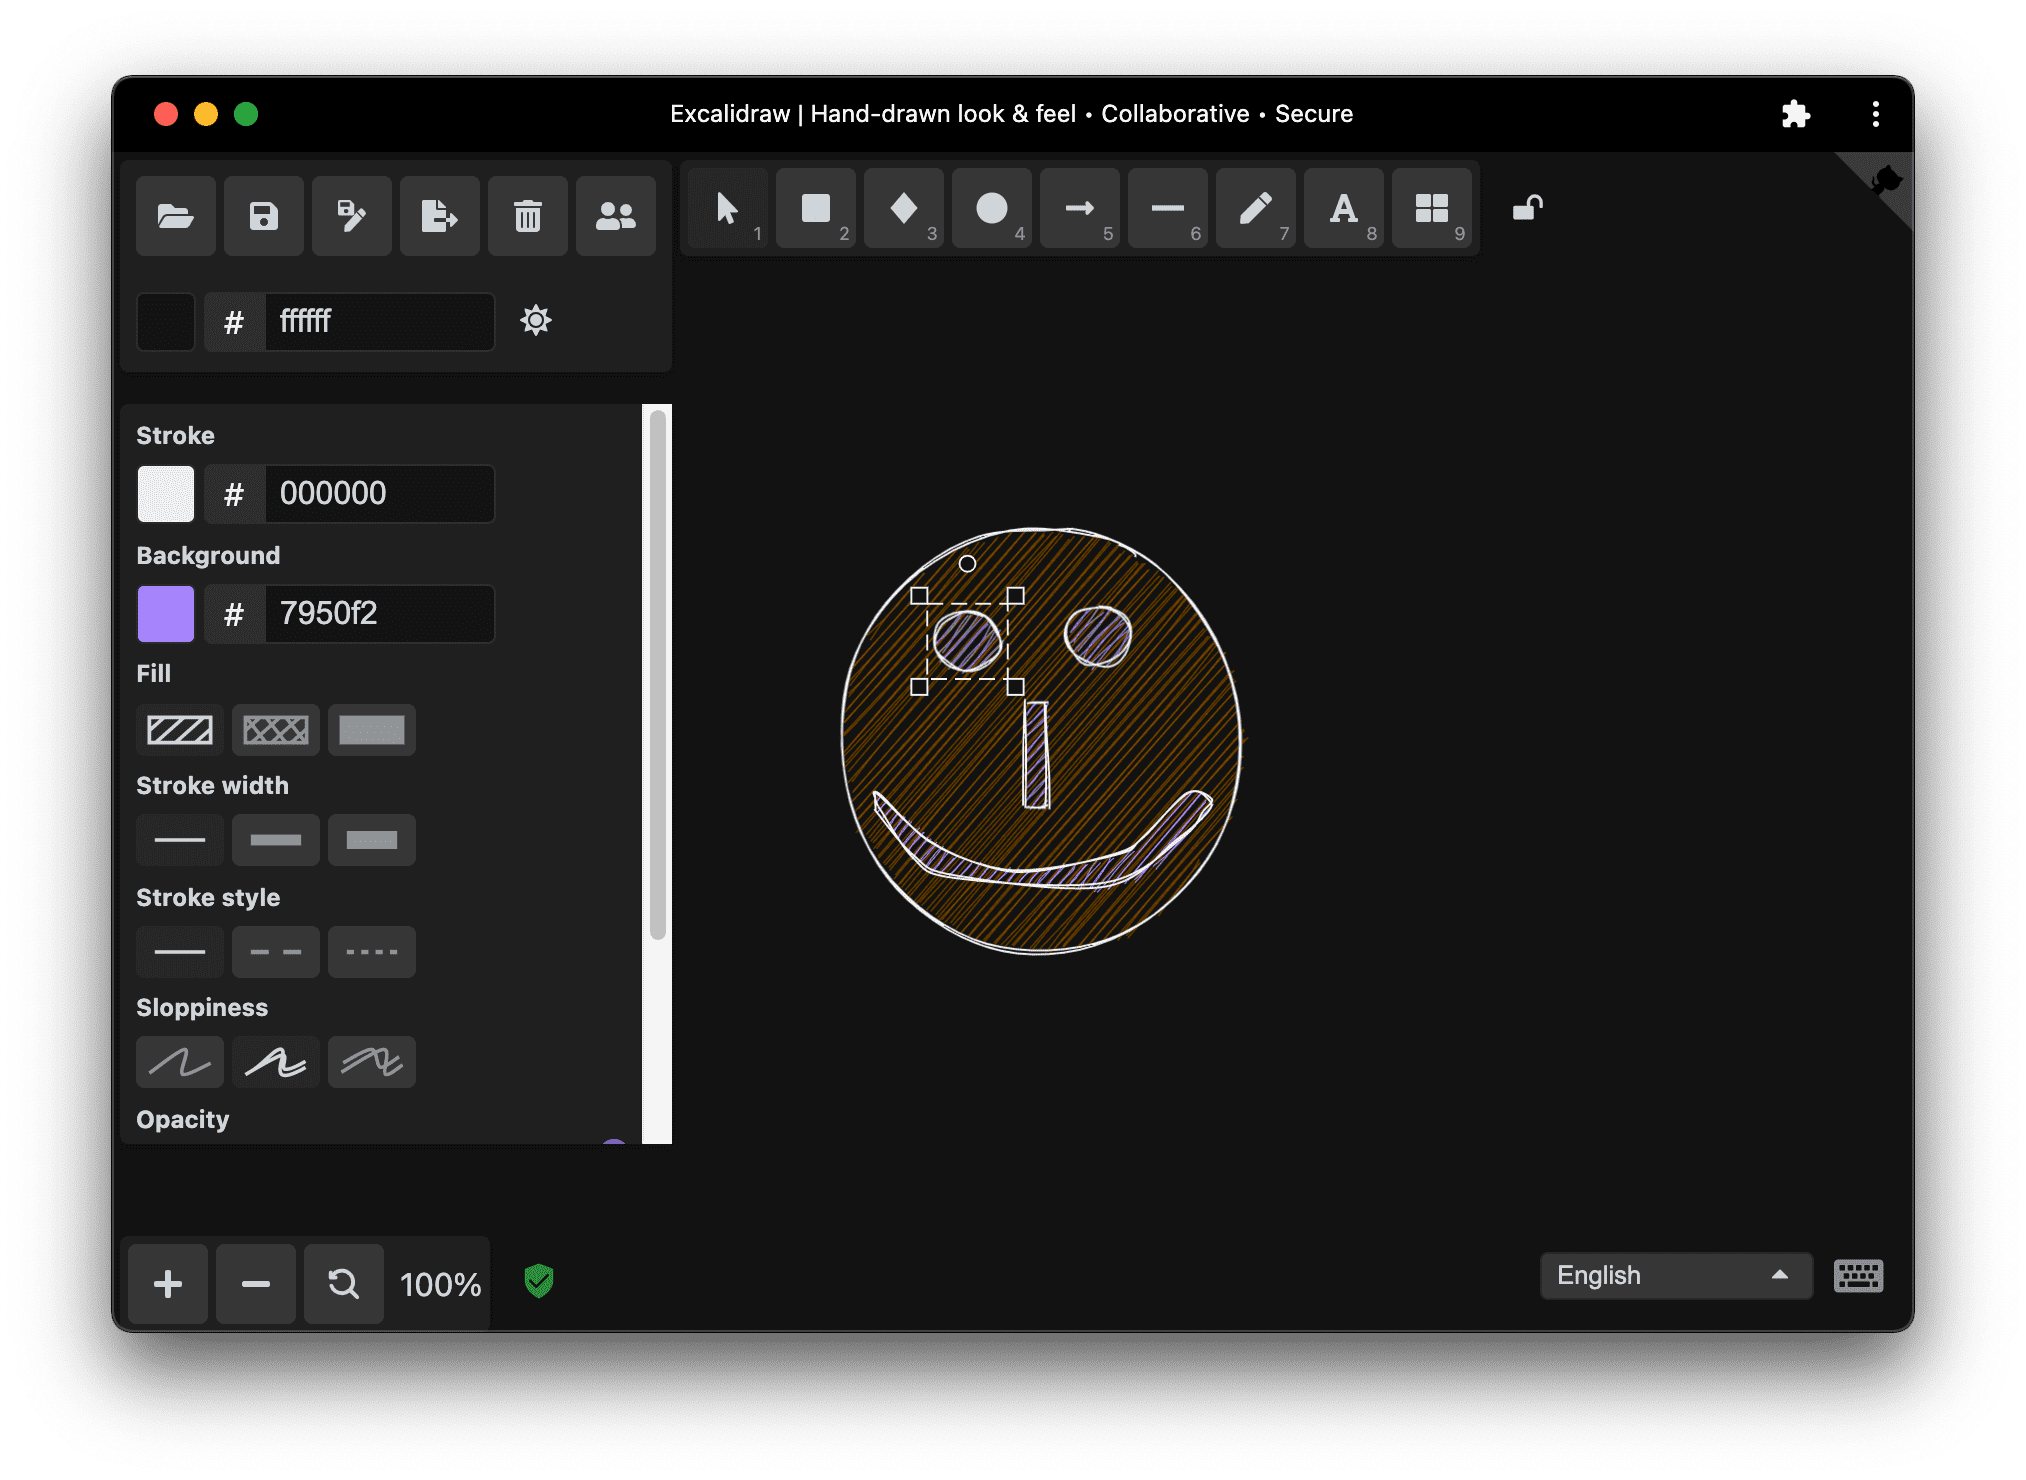Viewport: 2026px width, 1480px height.
Task: Select the Rectangle tool
Action: [x=818, y=214]
